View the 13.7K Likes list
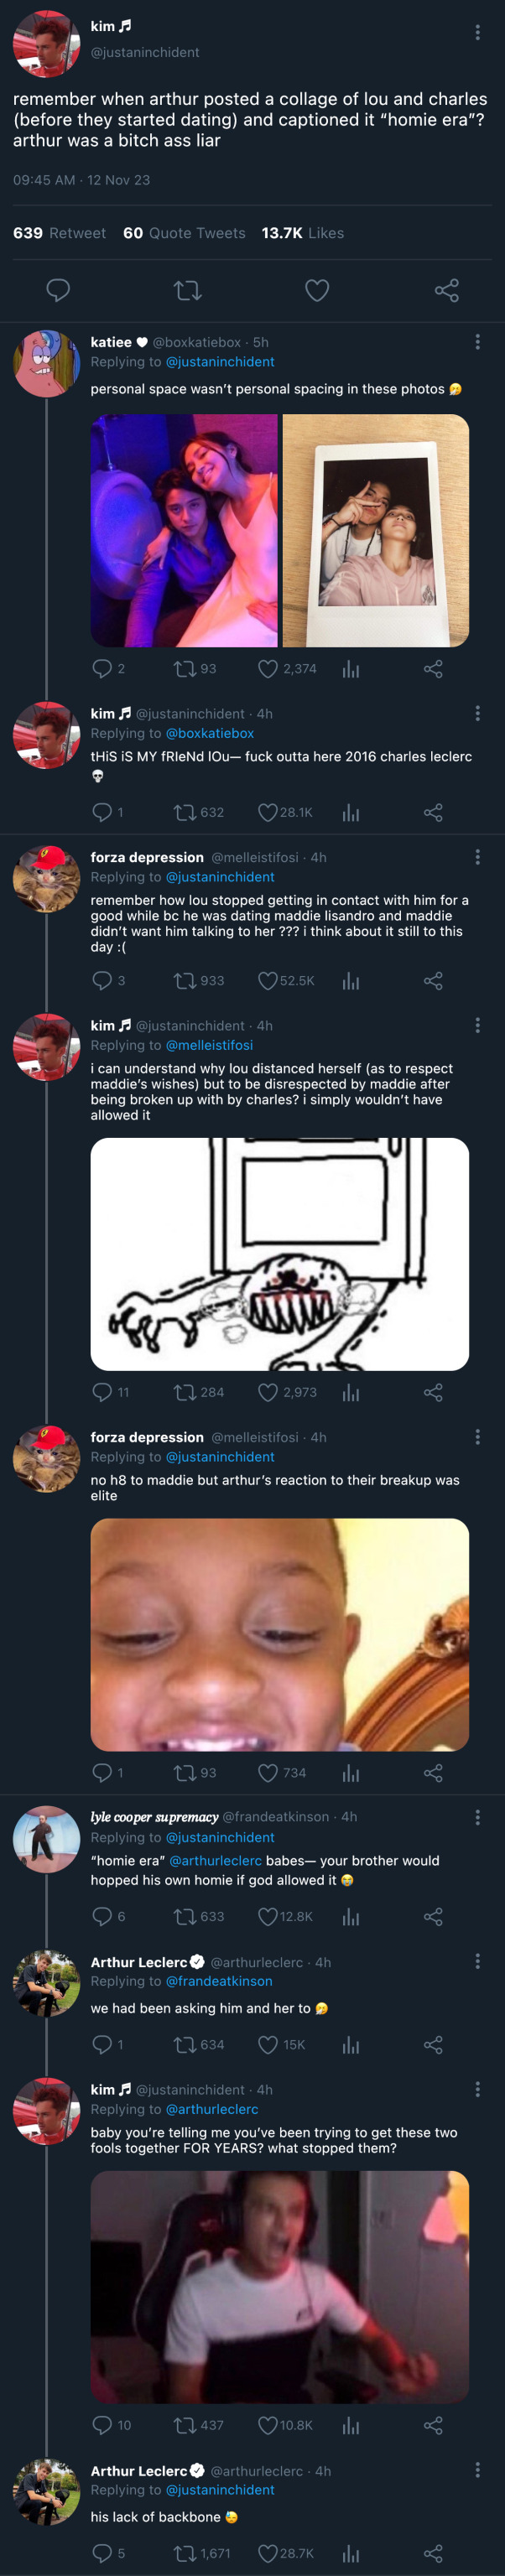 pyautogui.click(x=302, y=233)
